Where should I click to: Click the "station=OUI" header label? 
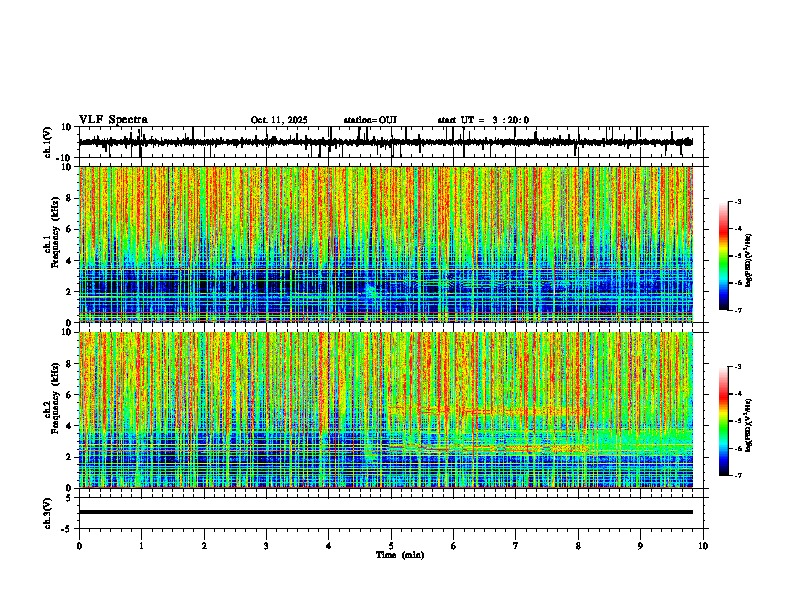click(x=370, y=120)
